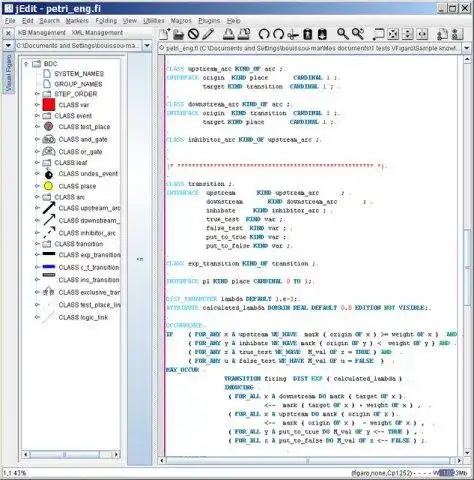
Task: Click the Unsplit view icon
Action: coord(393,34)
